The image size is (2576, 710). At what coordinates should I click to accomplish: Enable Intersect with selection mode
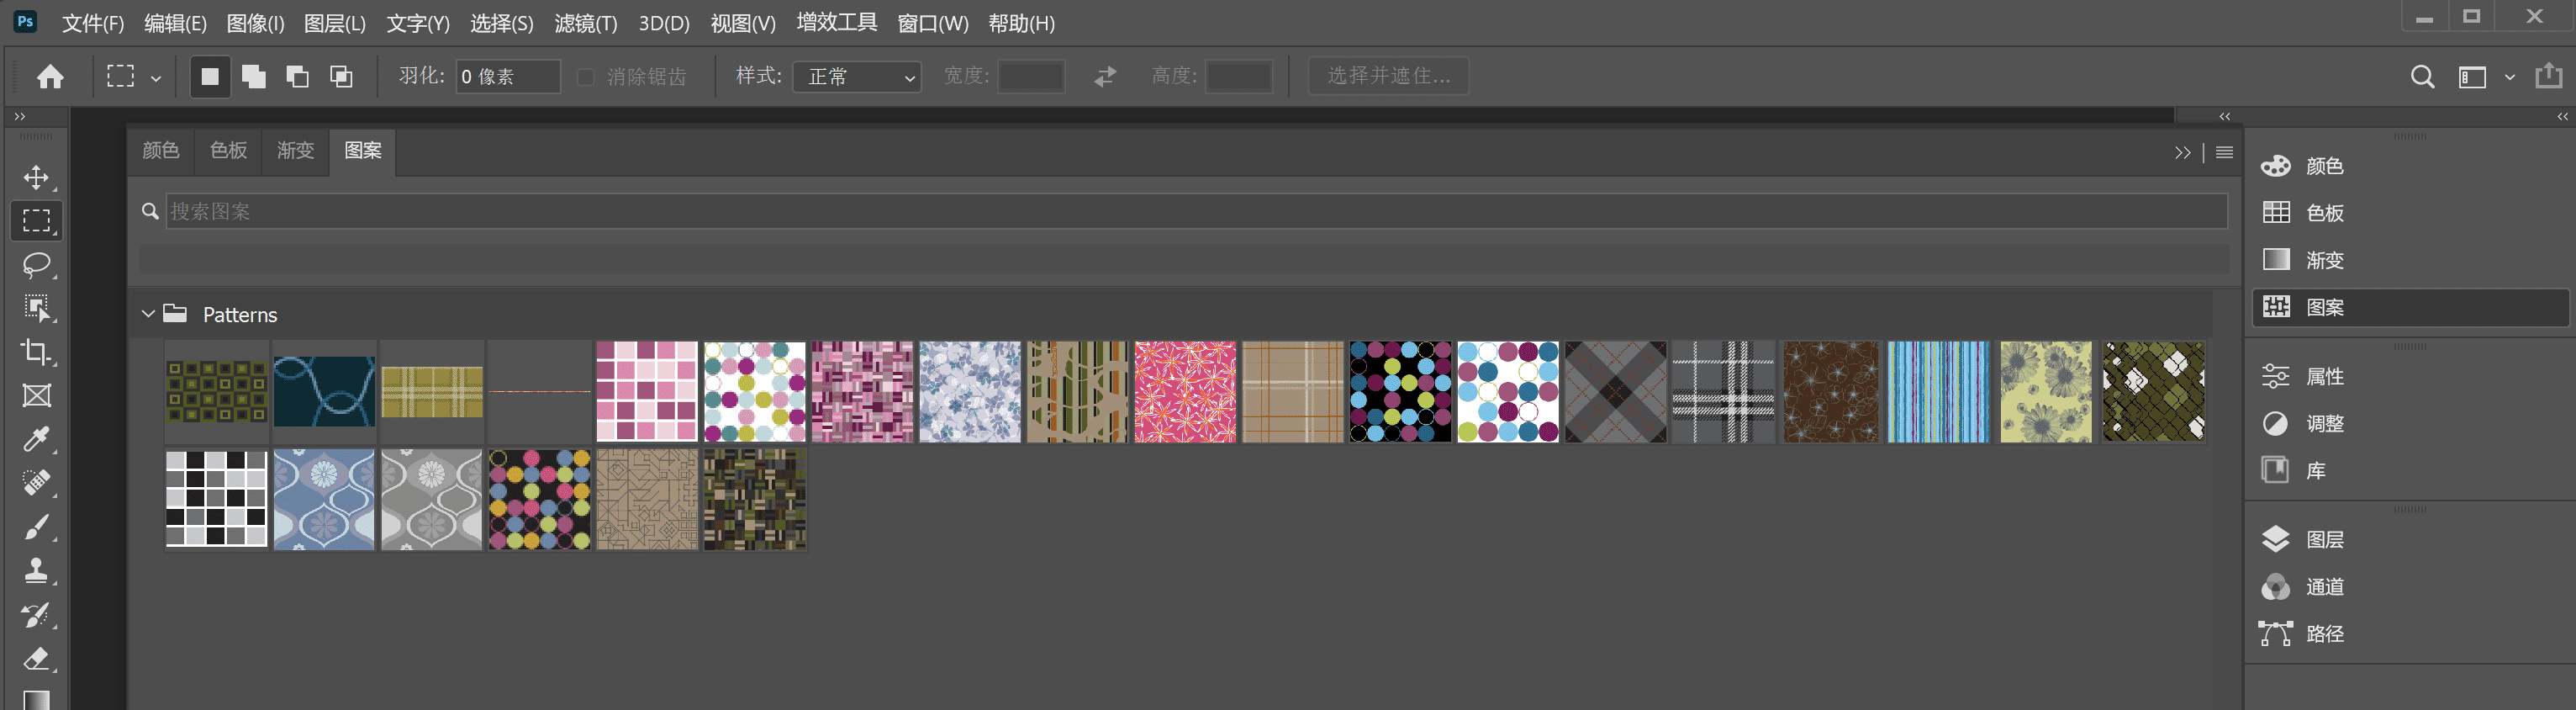coord(341,76)
